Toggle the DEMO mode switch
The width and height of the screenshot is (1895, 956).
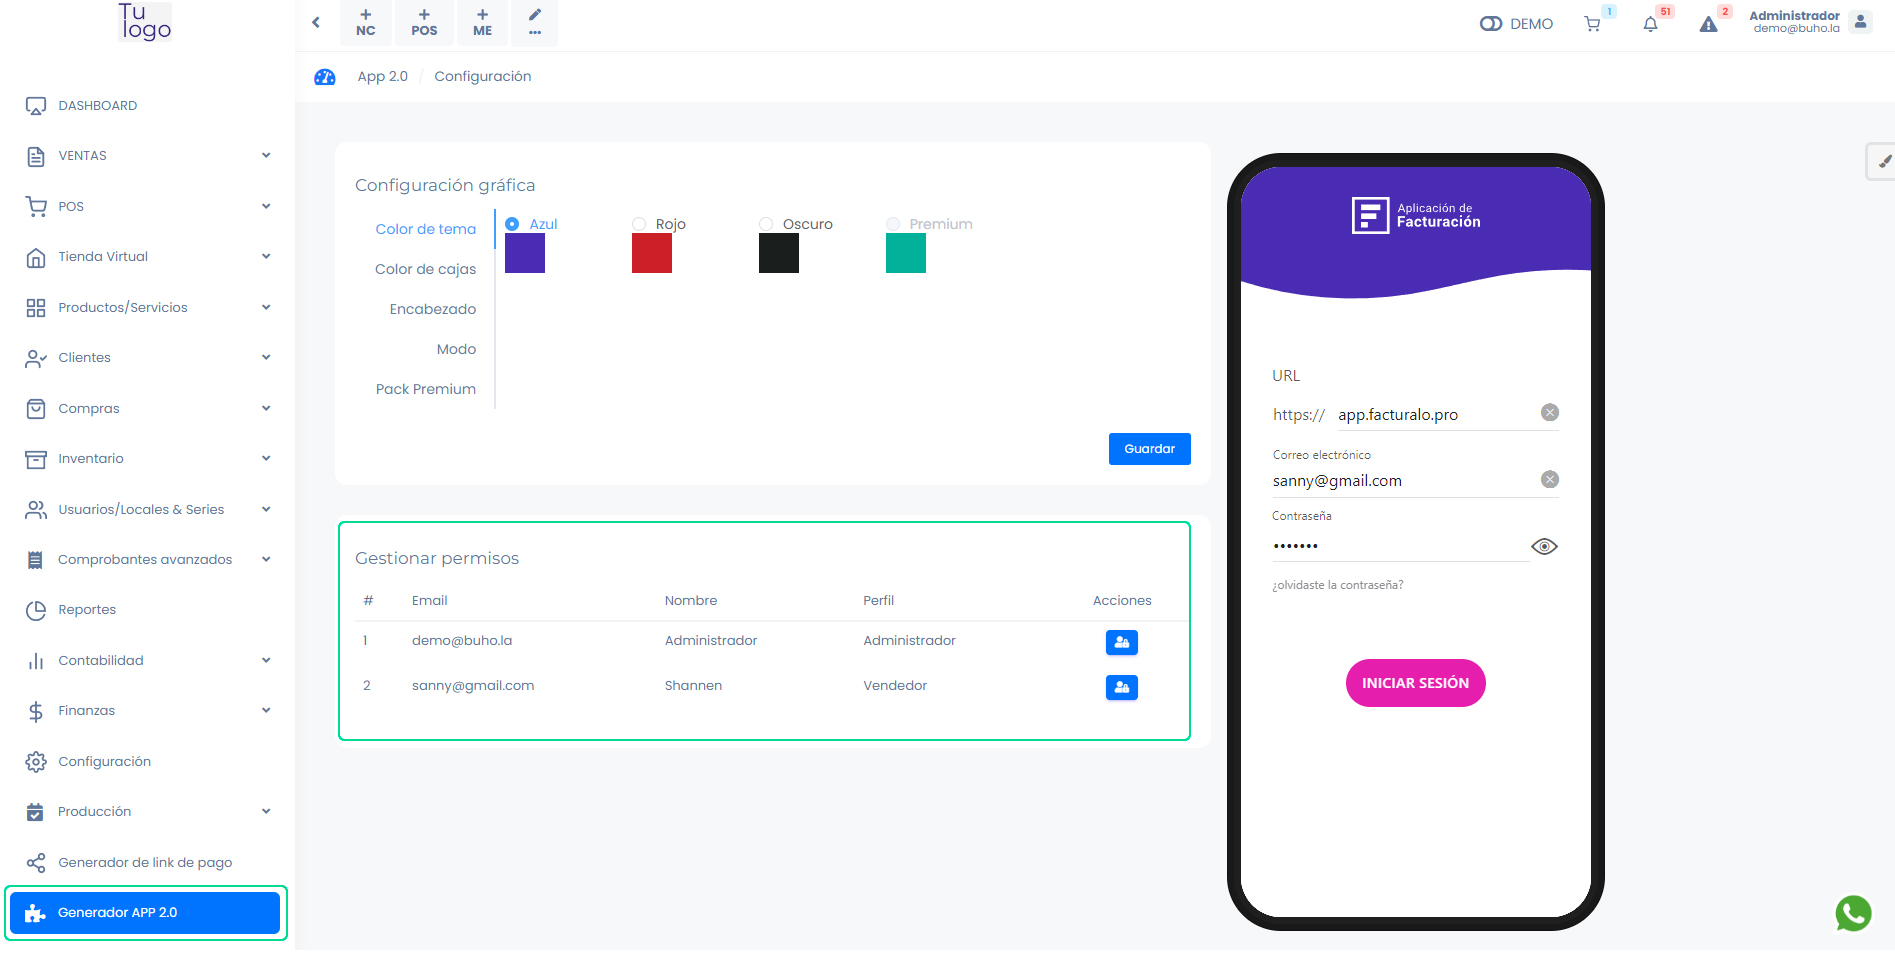coord(1491,24)
